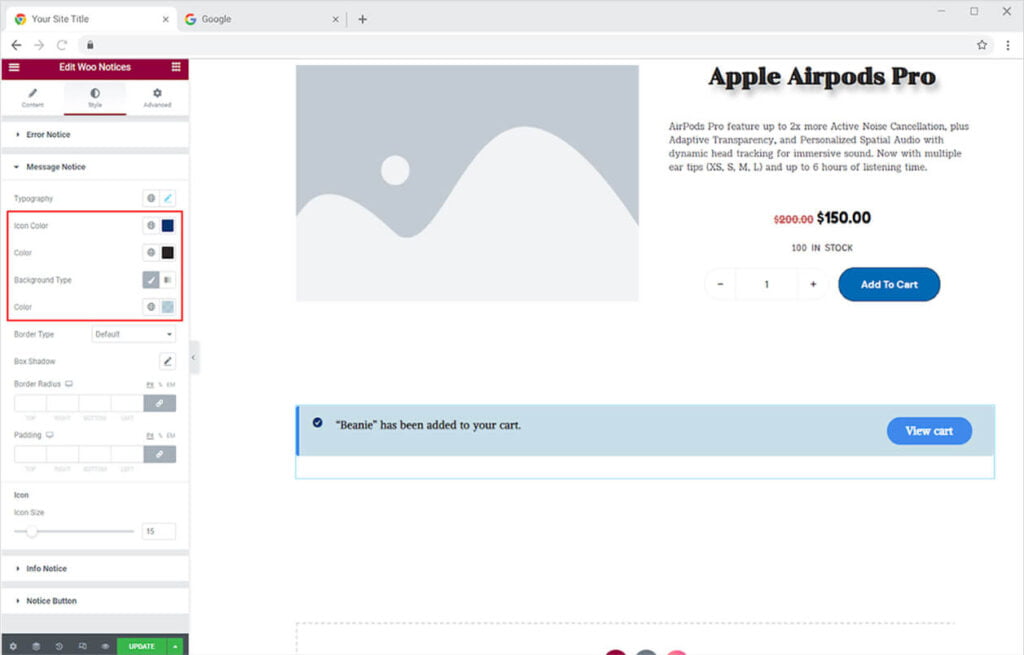Click the View cart button in preview

pyautogui.click(x=929, y=430)
